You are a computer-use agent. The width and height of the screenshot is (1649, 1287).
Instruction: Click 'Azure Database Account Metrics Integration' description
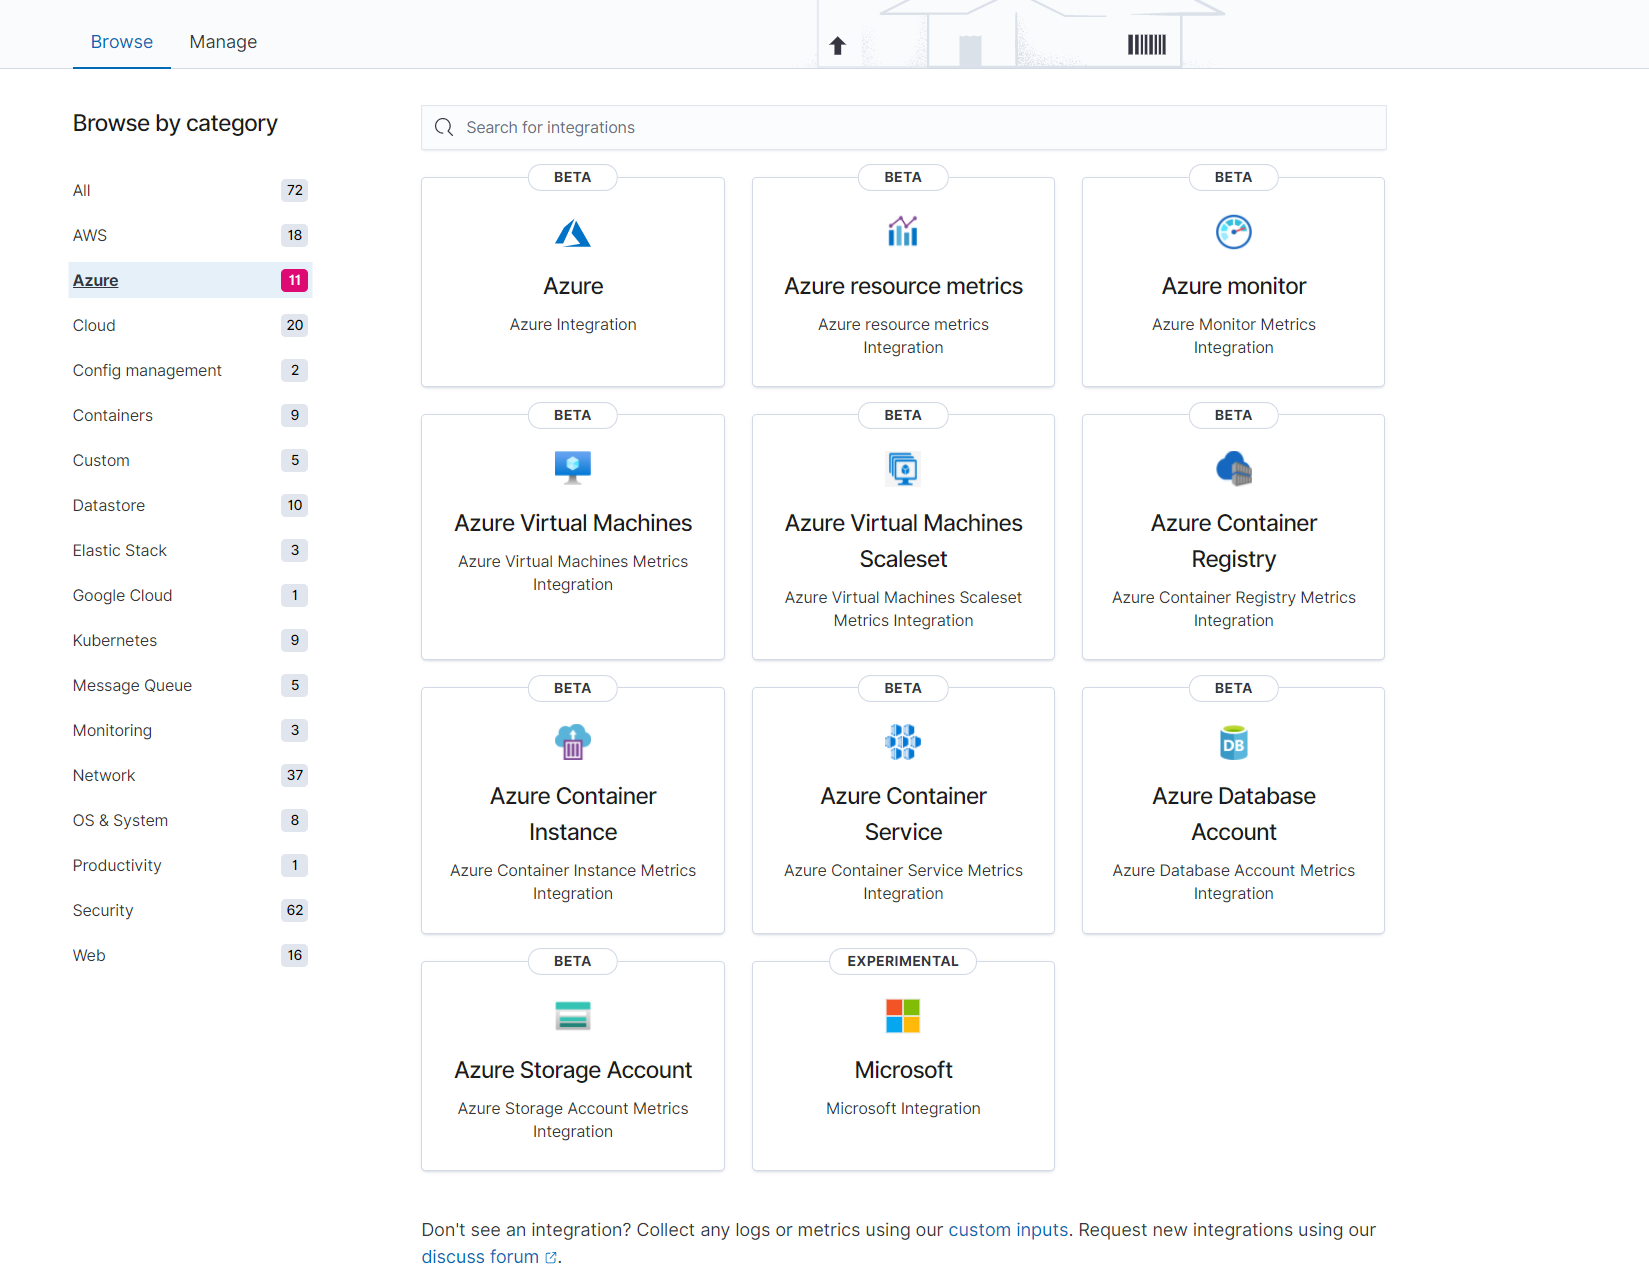click(x=1234, y=882)
